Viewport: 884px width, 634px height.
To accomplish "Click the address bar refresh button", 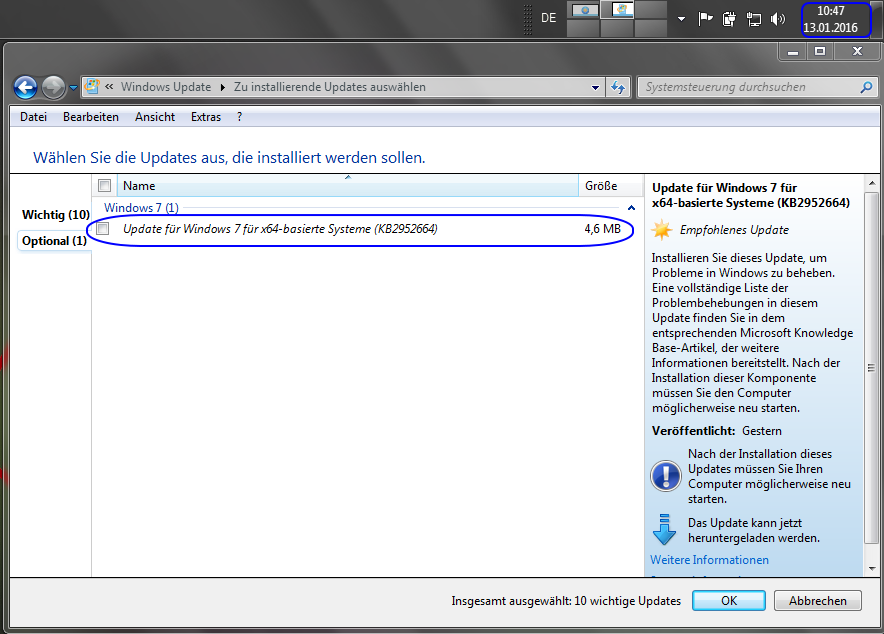I will tap(618, 87).
